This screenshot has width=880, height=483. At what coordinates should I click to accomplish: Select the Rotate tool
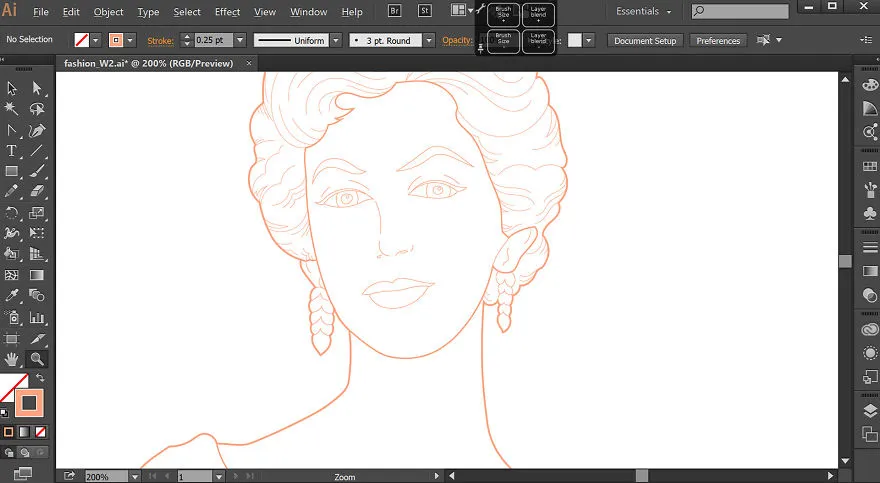(12, 213)
